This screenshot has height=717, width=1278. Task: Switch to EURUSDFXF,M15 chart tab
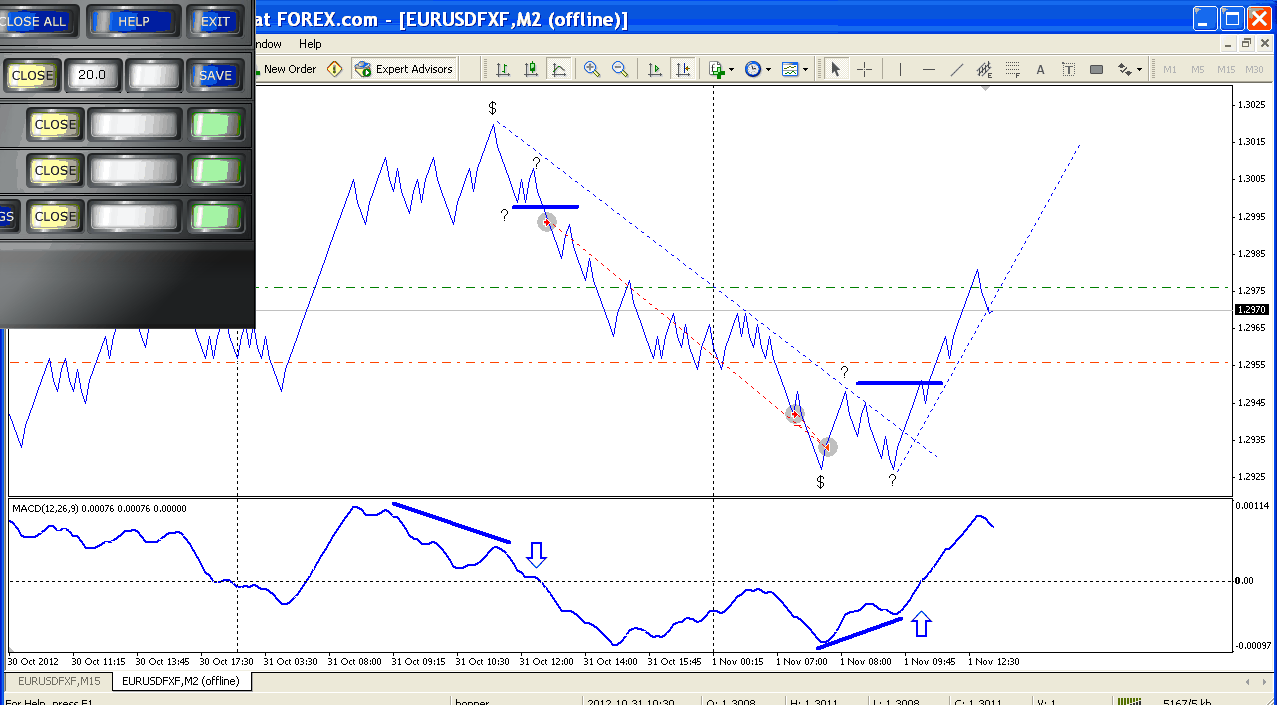58,681
